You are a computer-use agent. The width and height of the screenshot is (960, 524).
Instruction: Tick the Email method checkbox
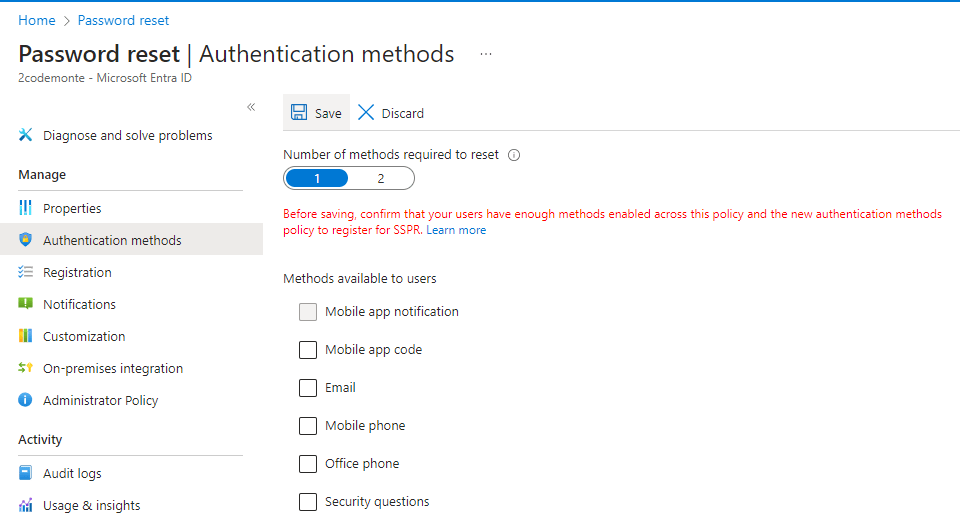point(308,388)
